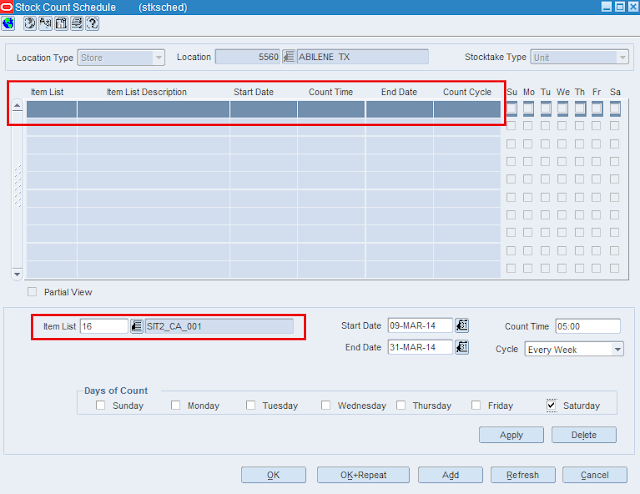The image size is (640, 494).
Task: Click the End Date field 31-MAR-14
Action: (420, 347)
